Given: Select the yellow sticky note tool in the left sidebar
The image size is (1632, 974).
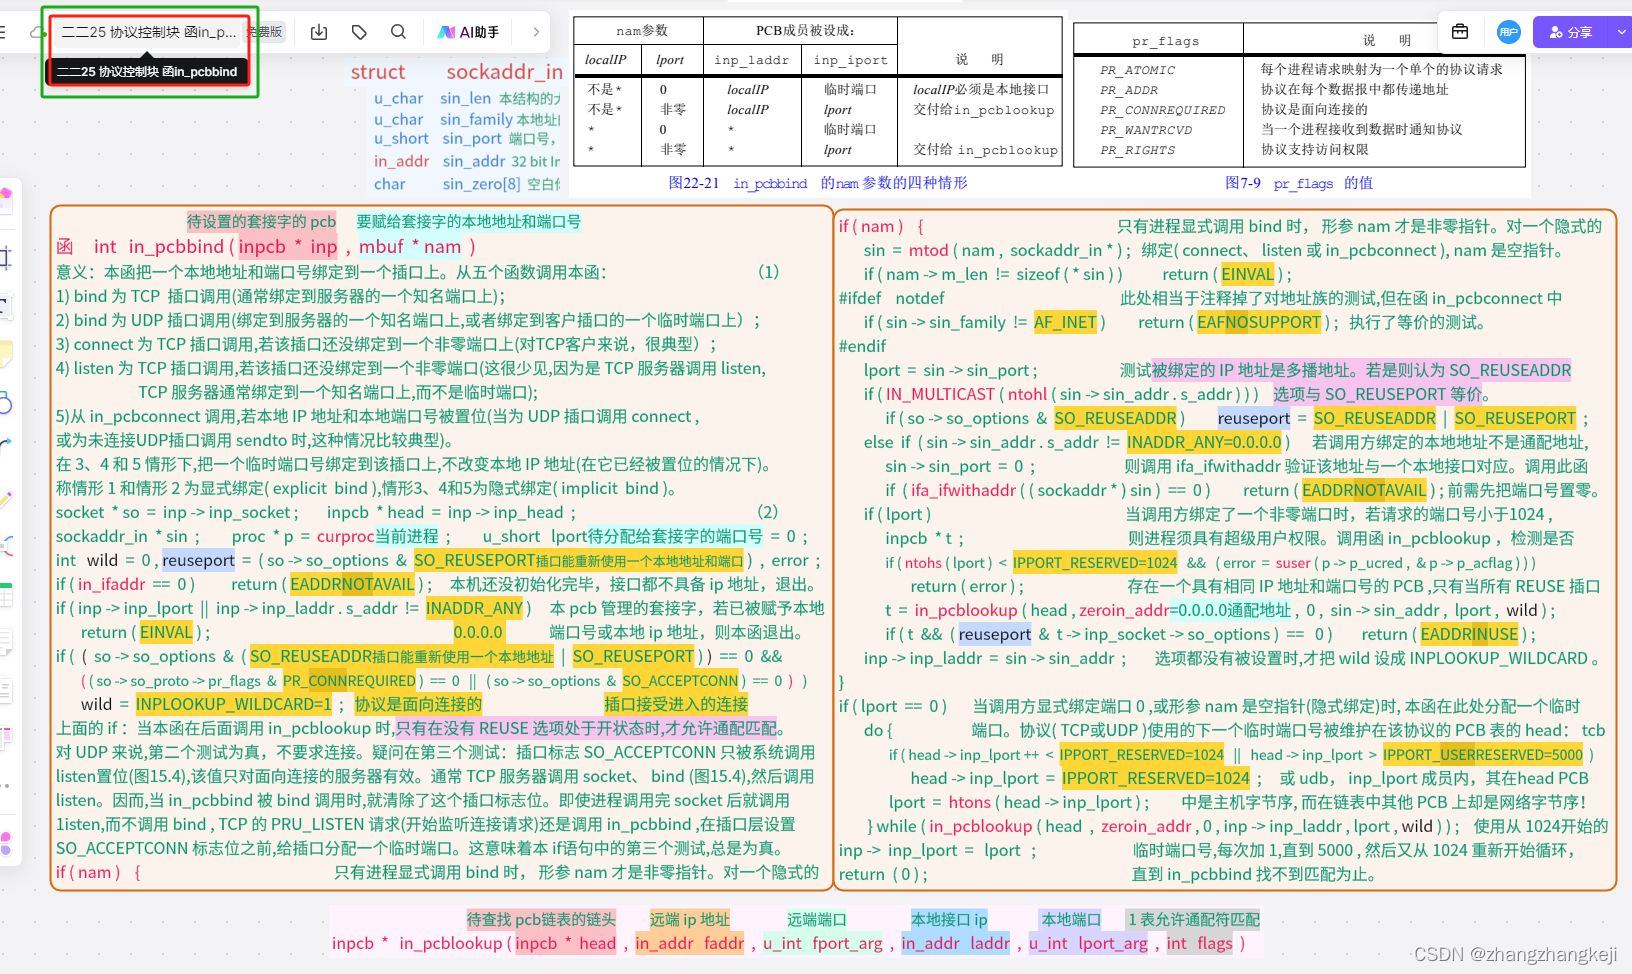Looking at the screenshot, I should click(x=5, y=353).
